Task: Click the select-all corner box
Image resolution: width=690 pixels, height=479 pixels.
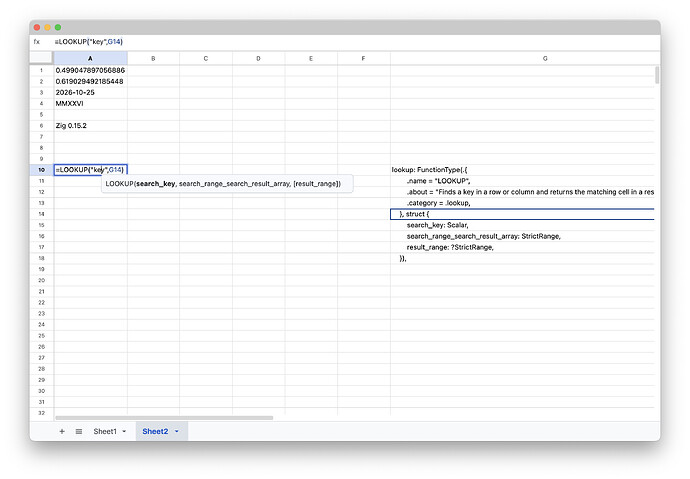Action: click(41, 58)
